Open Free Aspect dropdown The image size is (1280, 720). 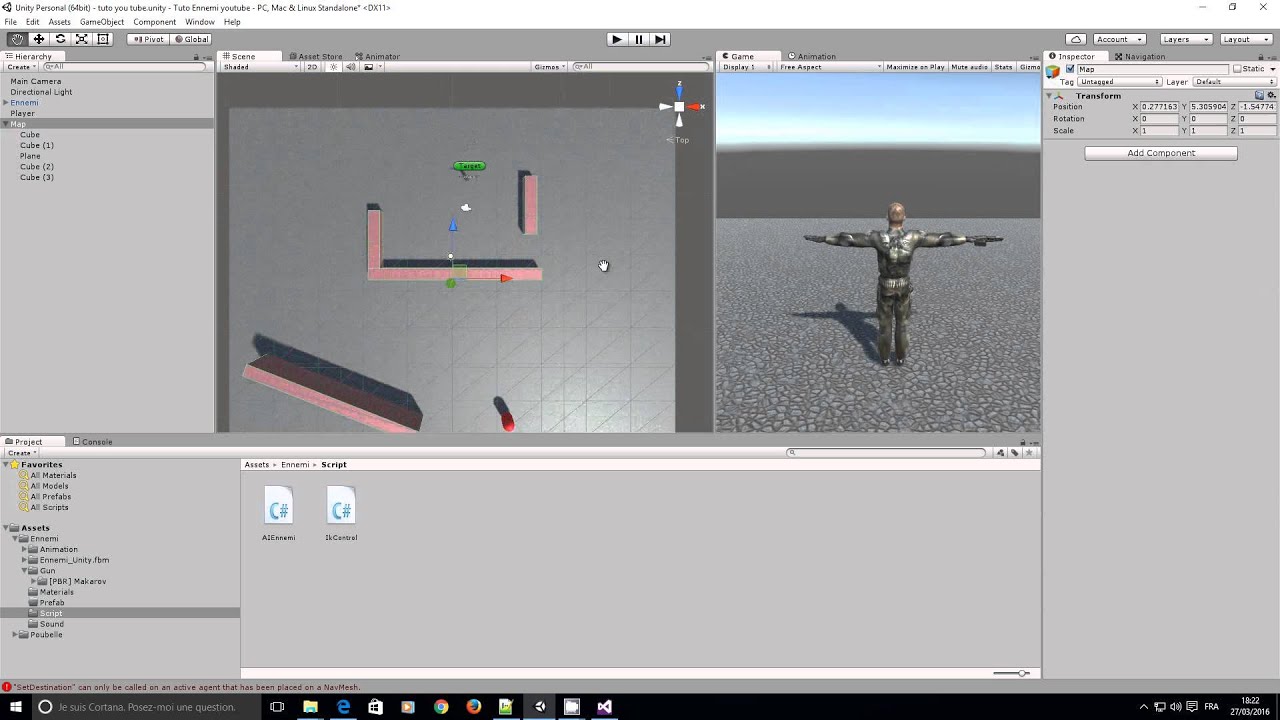click(x=830, y=67)
